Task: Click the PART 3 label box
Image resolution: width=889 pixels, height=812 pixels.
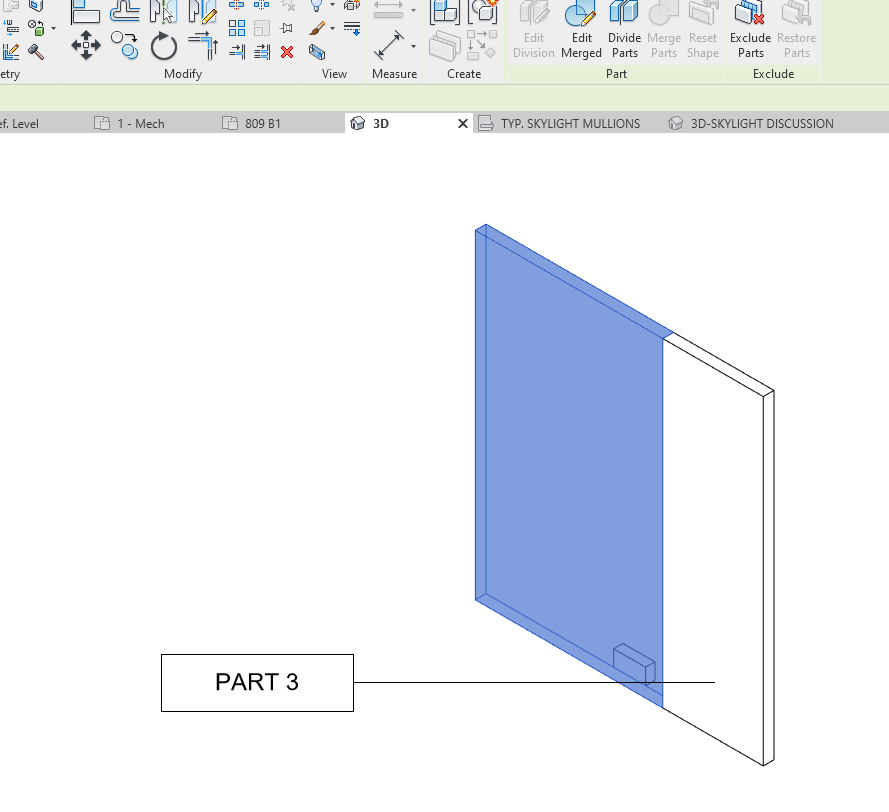Action: coord(256,682)
